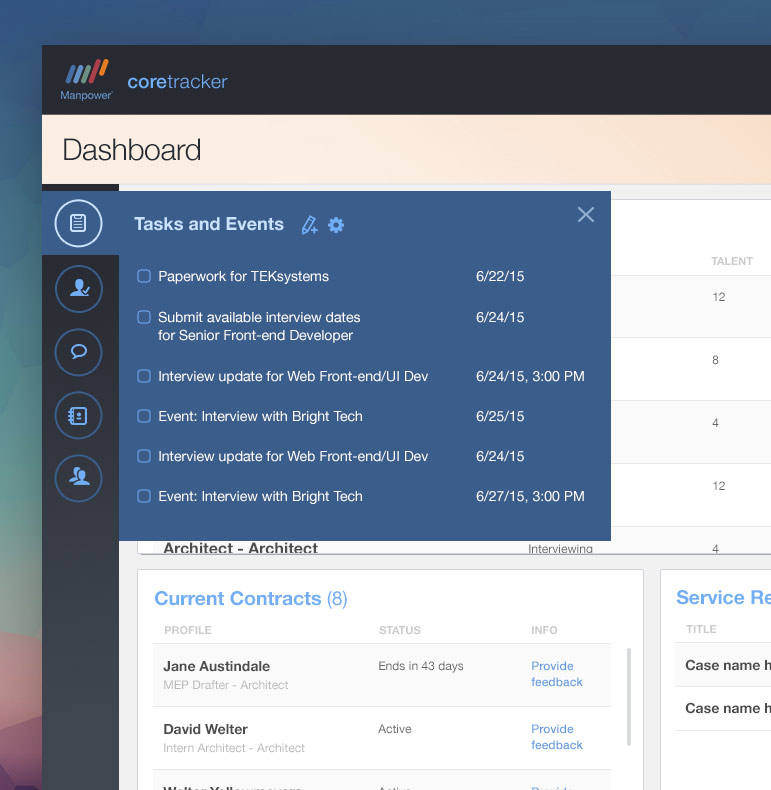This screenshot has width=771, height=790.
Task: Click the STATUS column header
Action: pos(400,630)
